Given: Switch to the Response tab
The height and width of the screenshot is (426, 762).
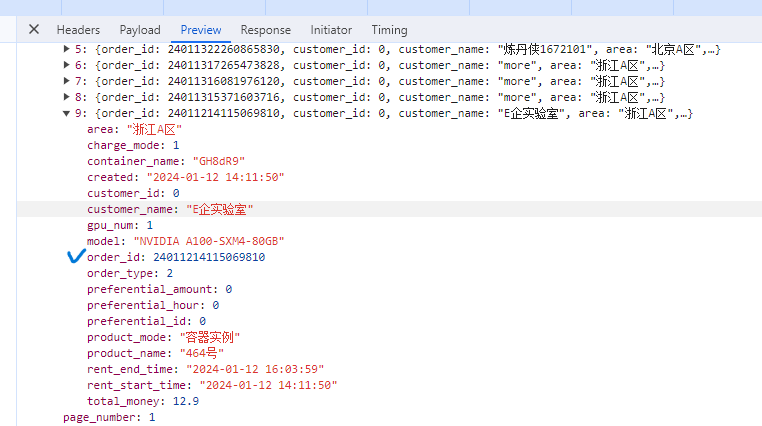Looking at the screenshot, I should click(x=266, y=30).
